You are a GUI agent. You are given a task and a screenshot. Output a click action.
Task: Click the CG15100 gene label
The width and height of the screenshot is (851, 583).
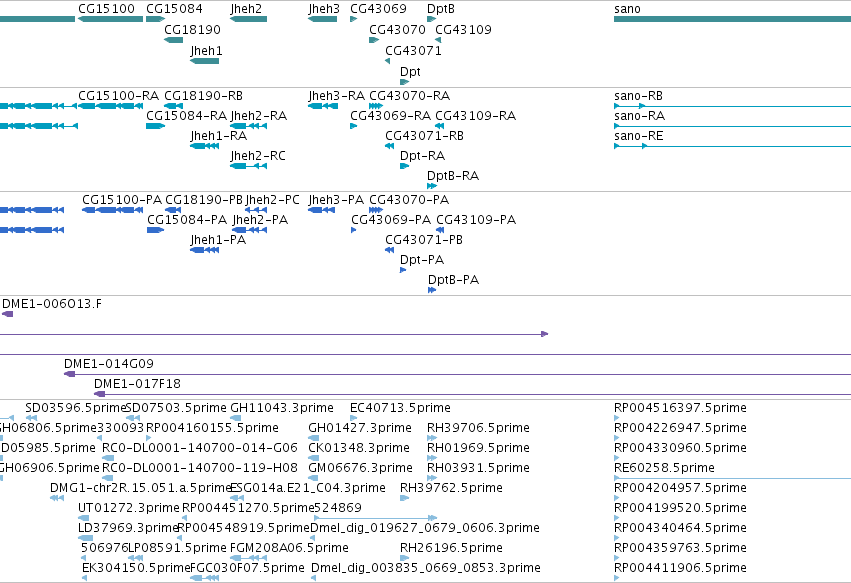(106, 9)
